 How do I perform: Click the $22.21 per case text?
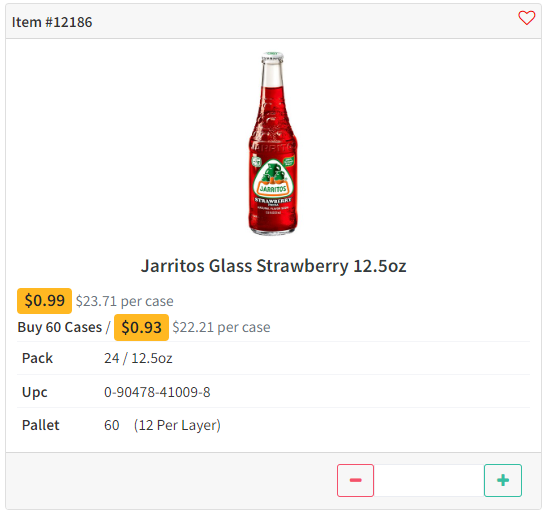click(221, 327)
